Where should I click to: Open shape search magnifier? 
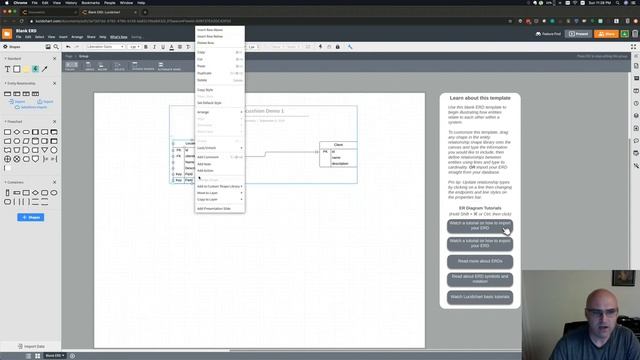pyautogui.click(x=56, y=47)
